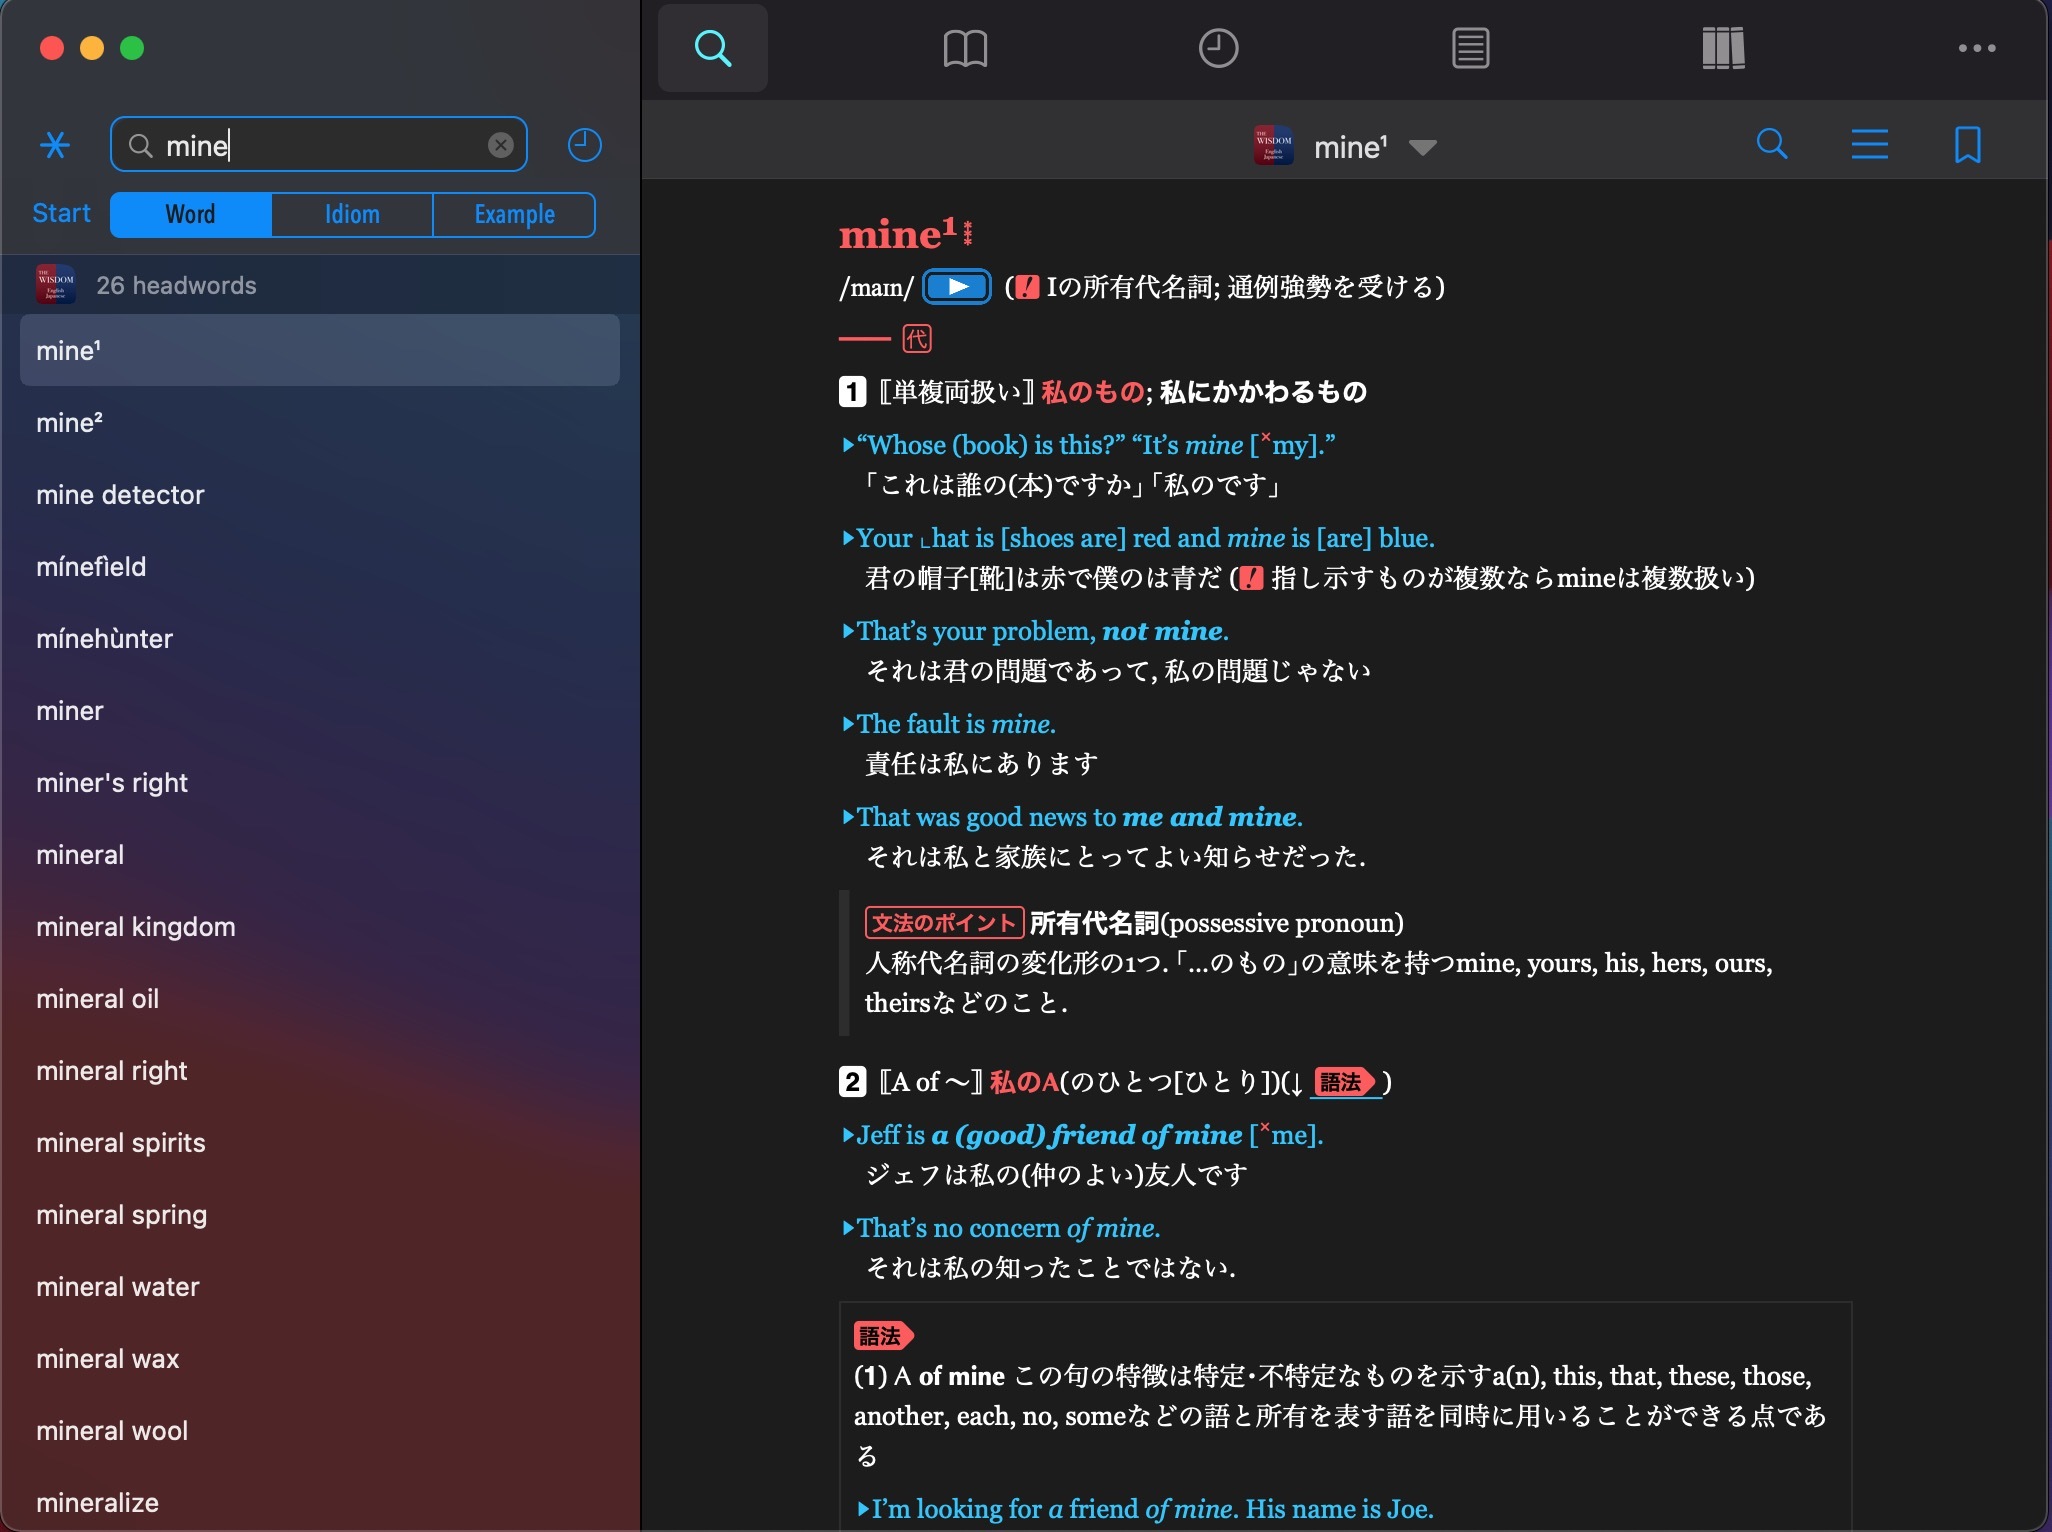
Task: Open the Start match-type selector
Action: pos(61,214)
